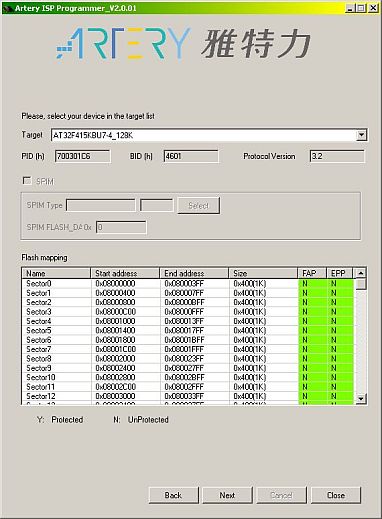Click scroll up arrow in Flash mapping
Image resolution: width=382 pixels, height=519 pixels.
pyautogui.click(x=361, y=273)
